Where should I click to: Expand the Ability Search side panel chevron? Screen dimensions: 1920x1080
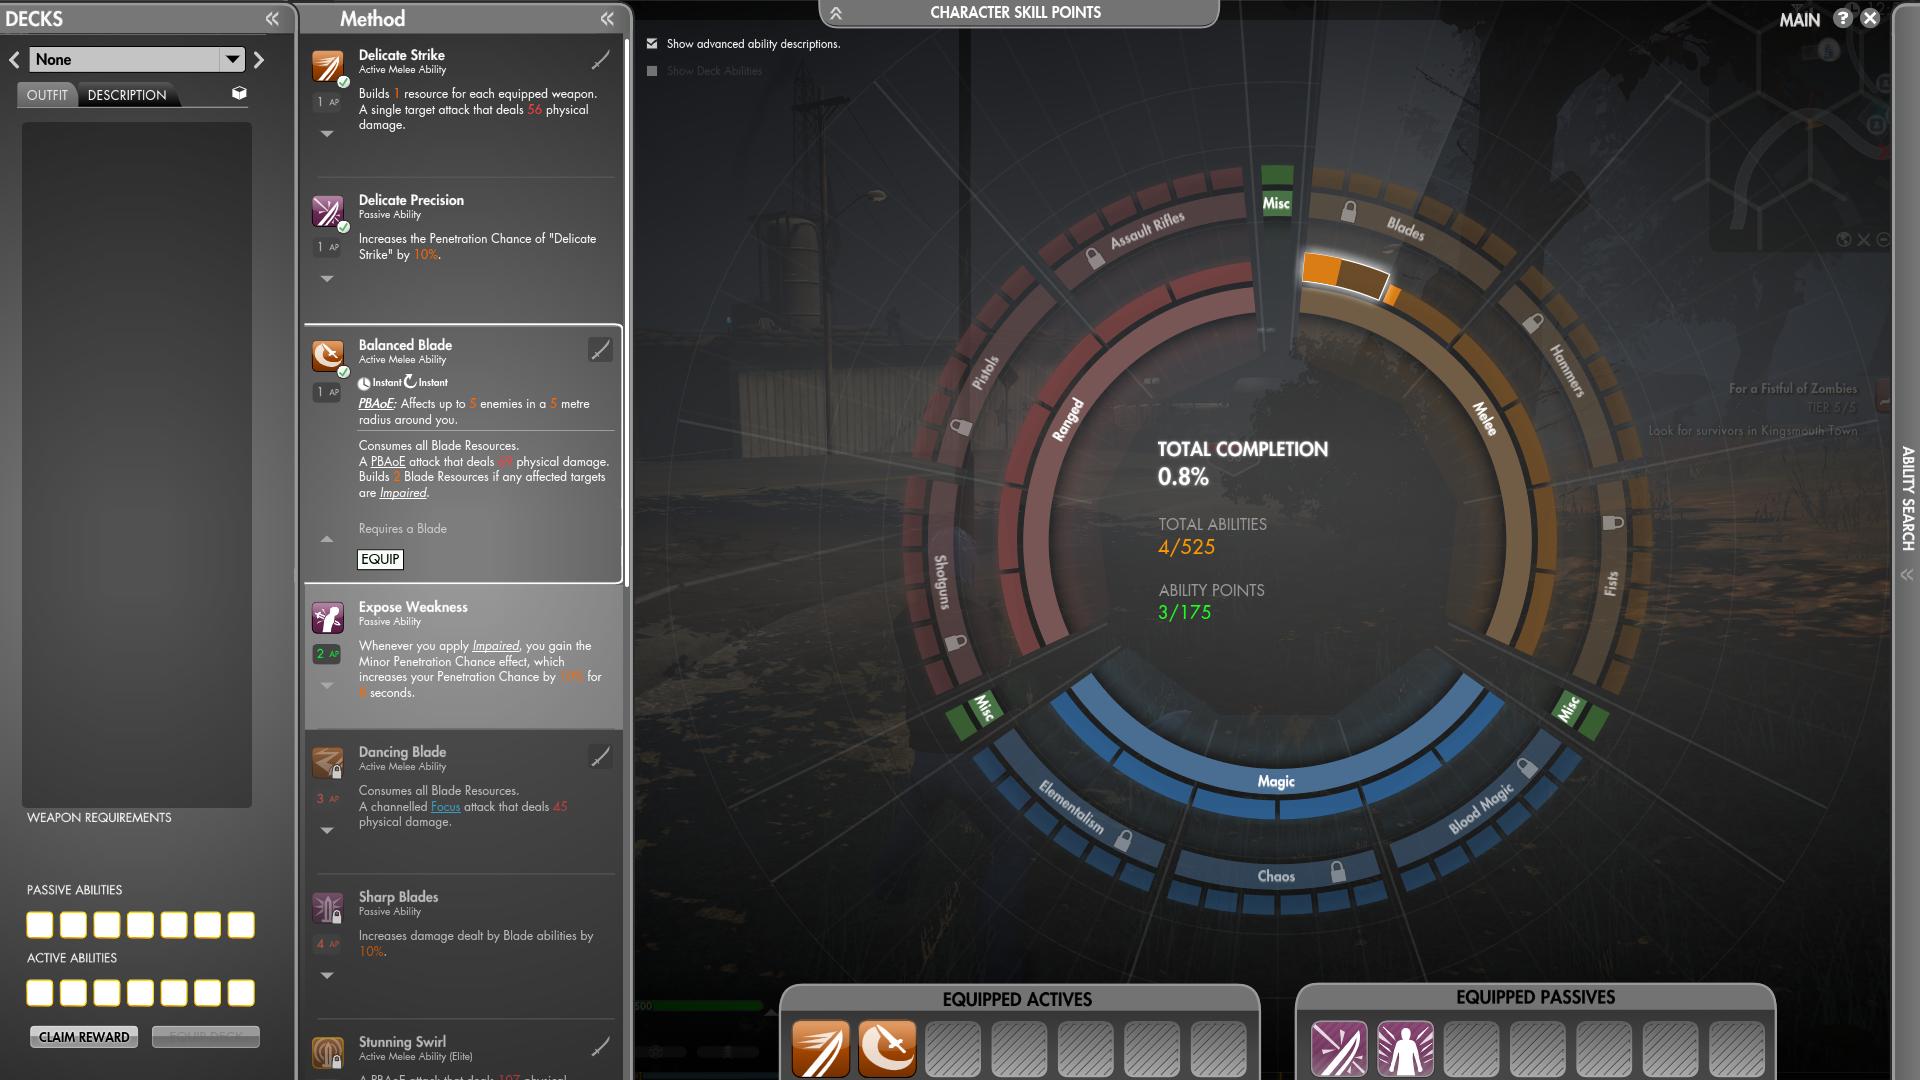click(1907, 575)
